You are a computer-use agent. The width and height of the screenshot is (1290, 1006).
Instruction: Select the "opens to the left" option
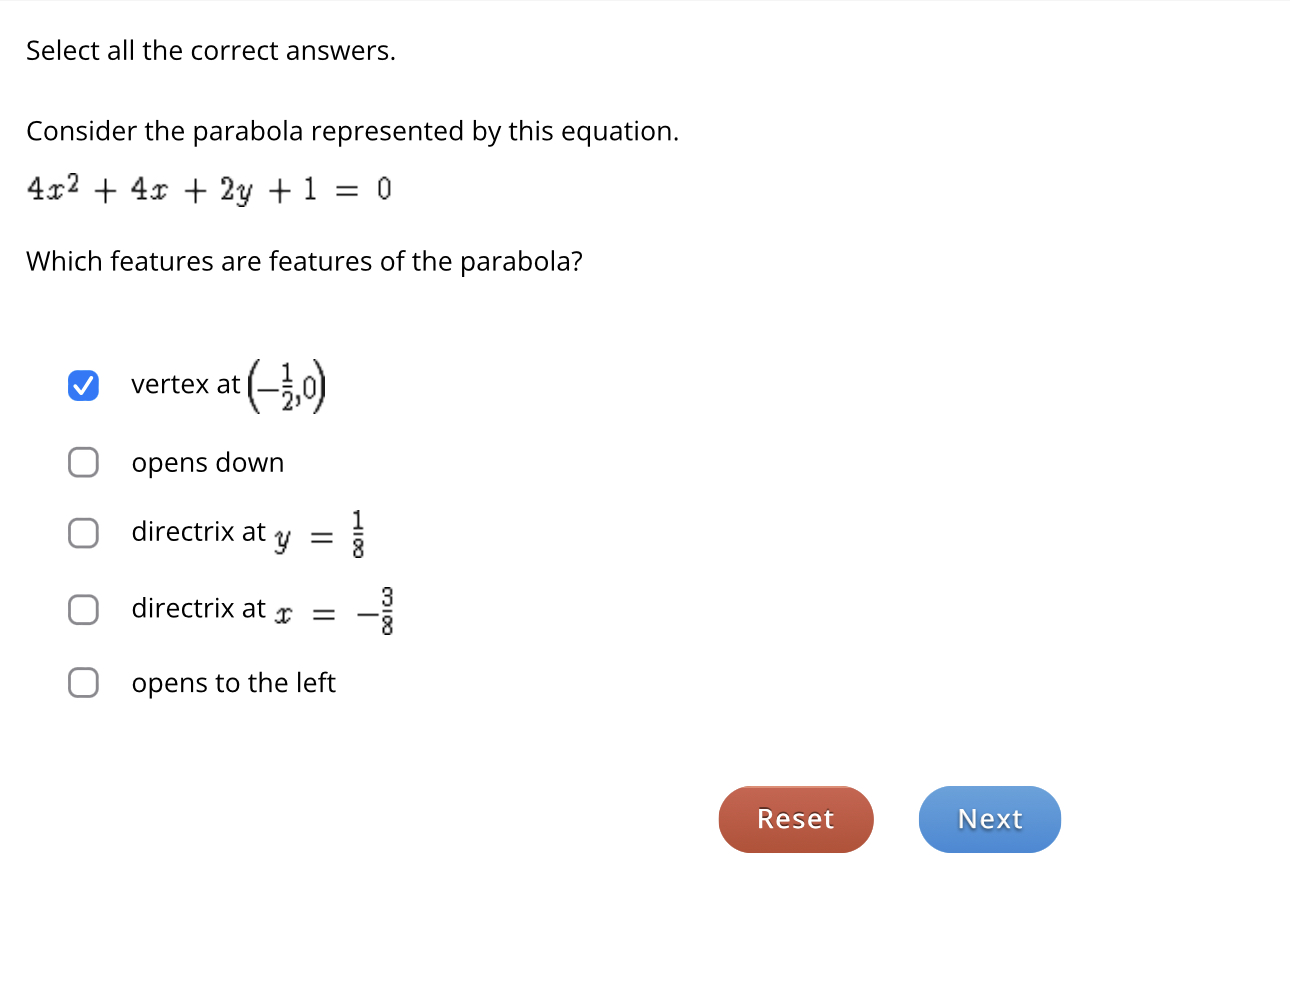pyautogui.click(x=83, y=683)
